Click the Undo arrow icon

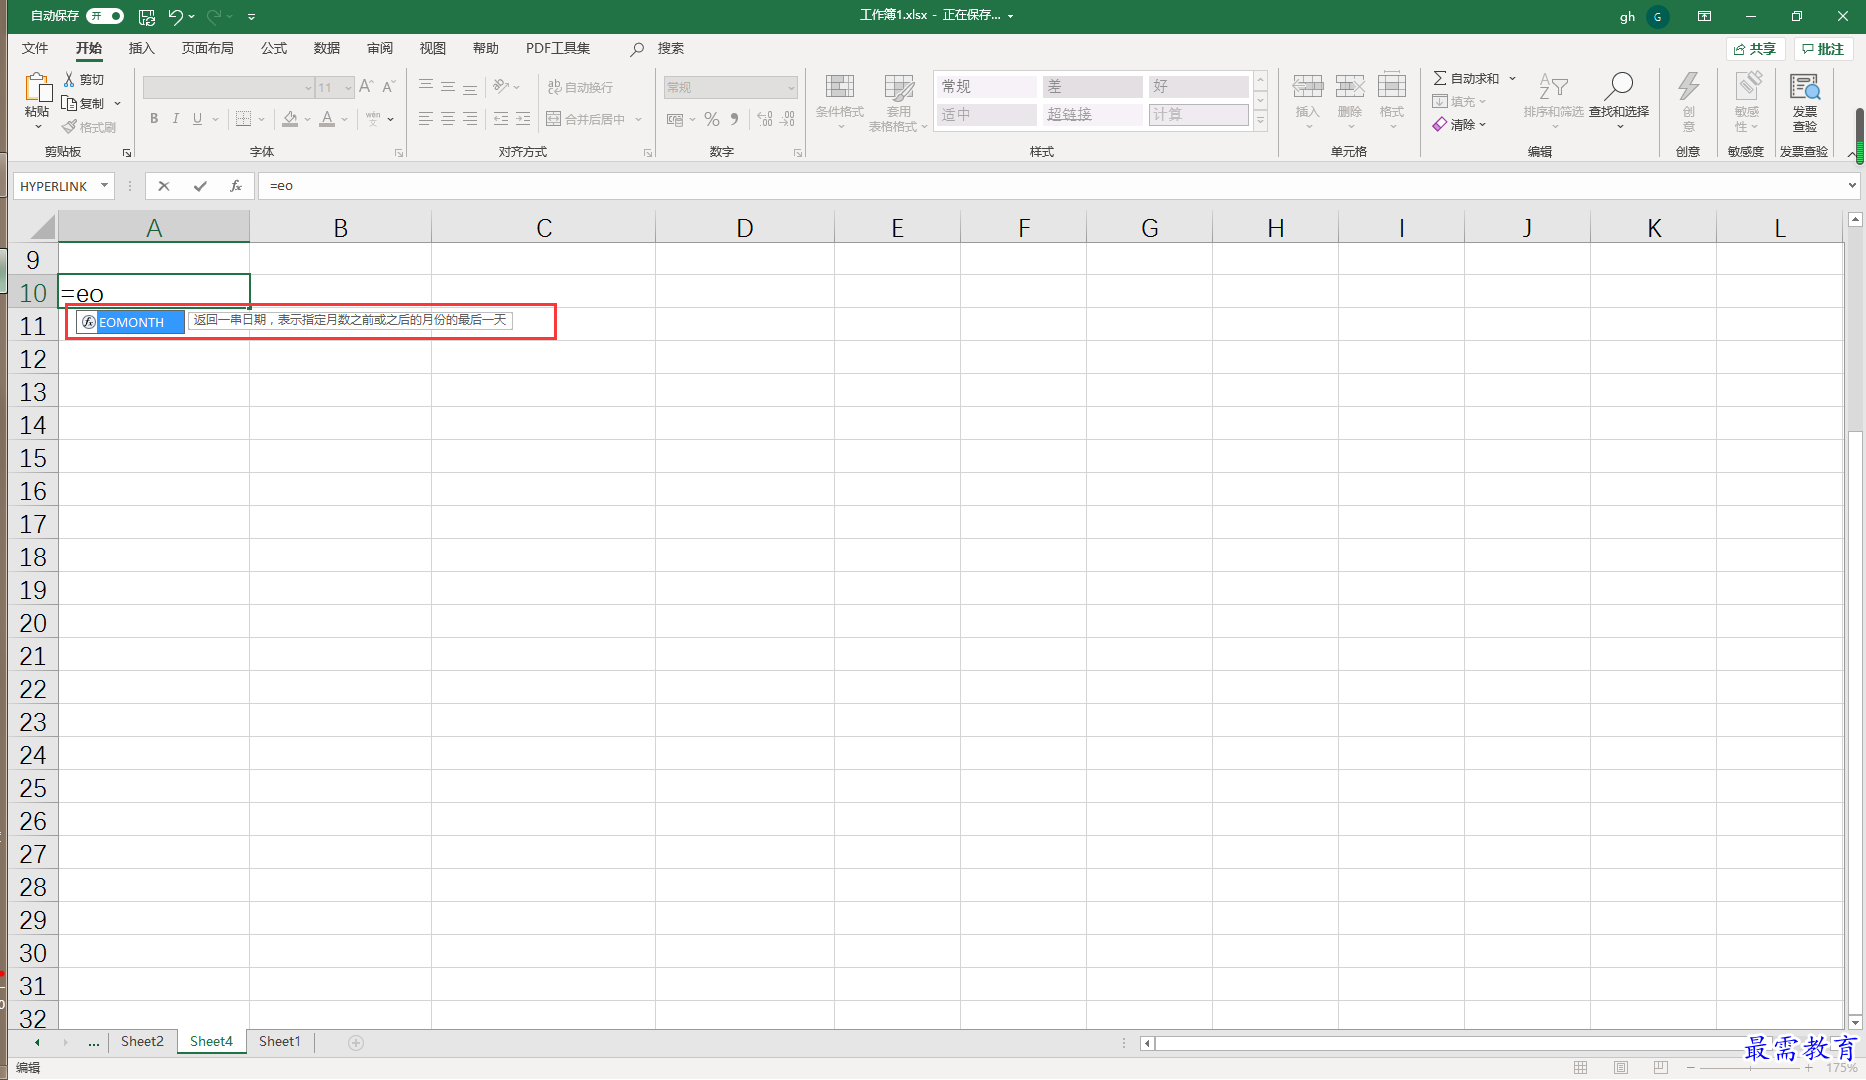tap(175, 16)
